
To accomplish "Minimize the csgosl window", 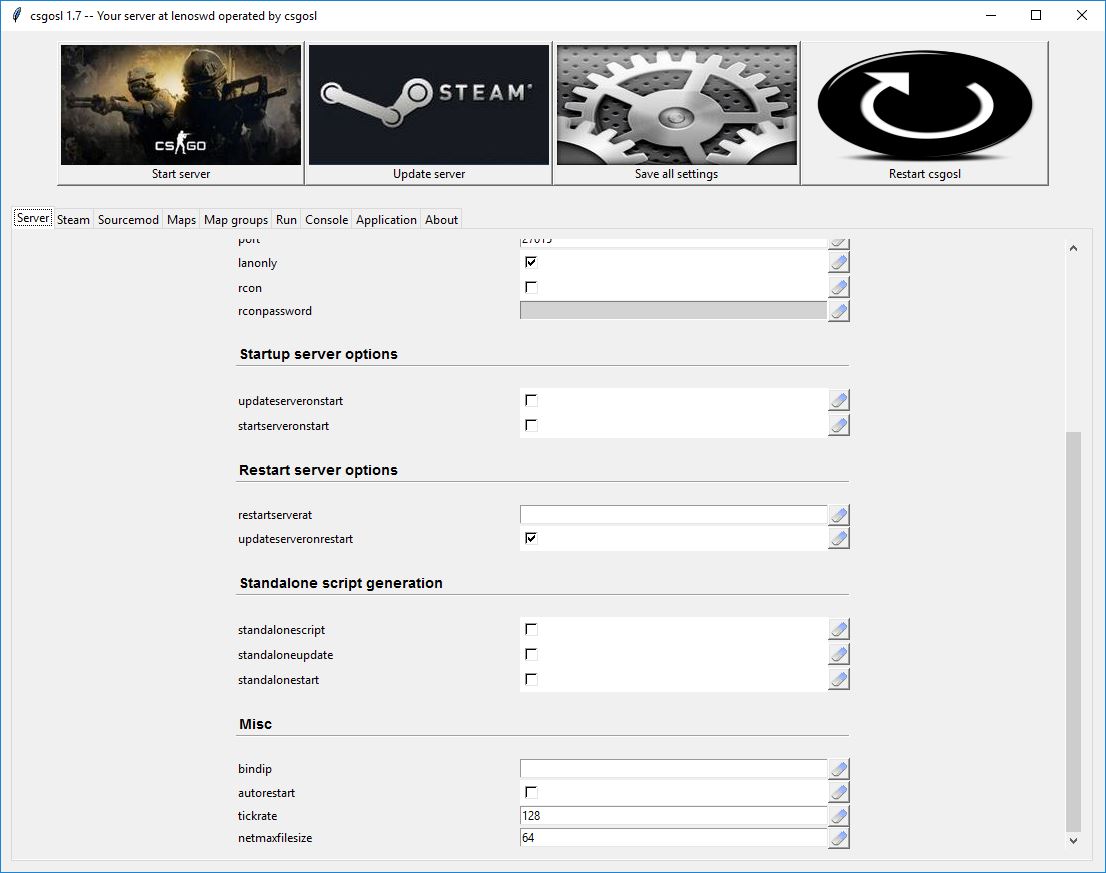I will pyautogui.click(x=991, y=16).
